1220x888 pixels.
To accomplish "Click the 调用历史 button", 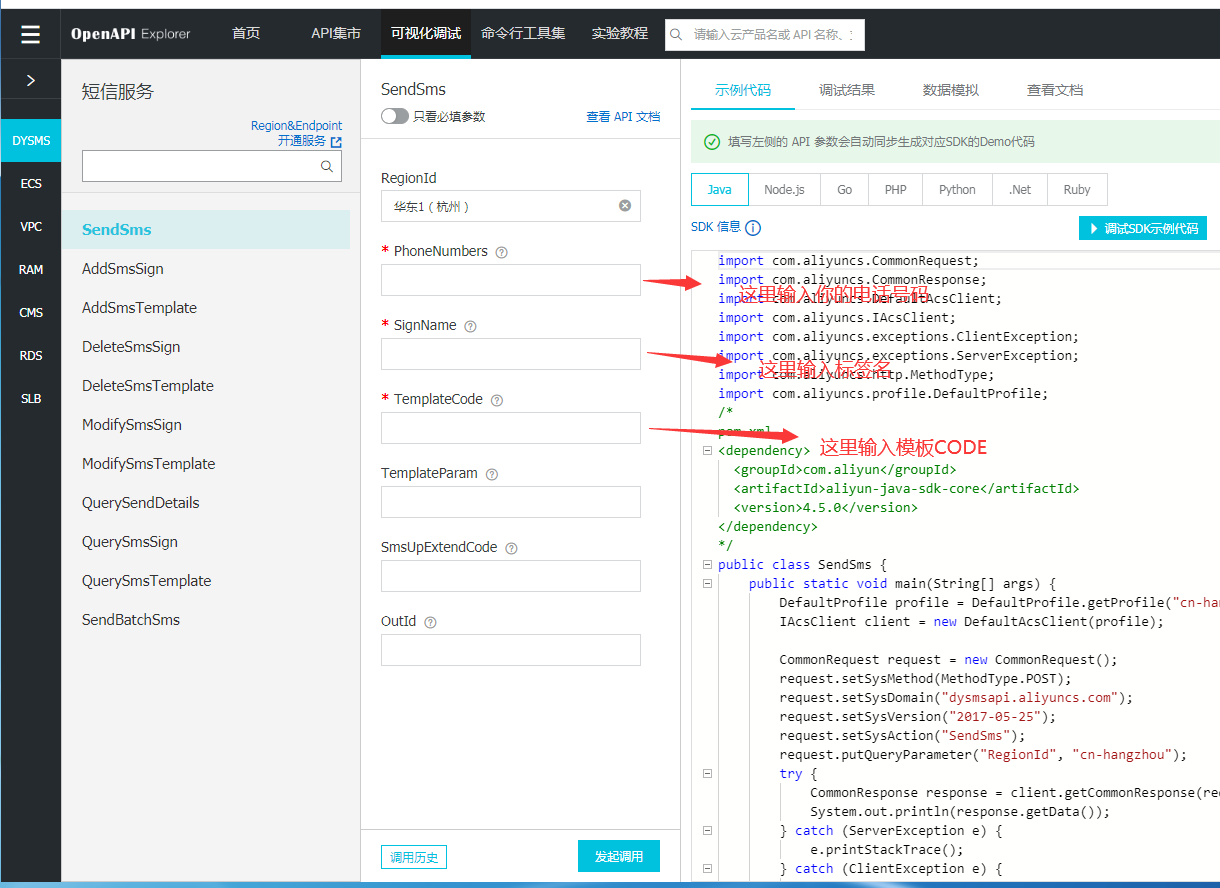I will point(414,857).
